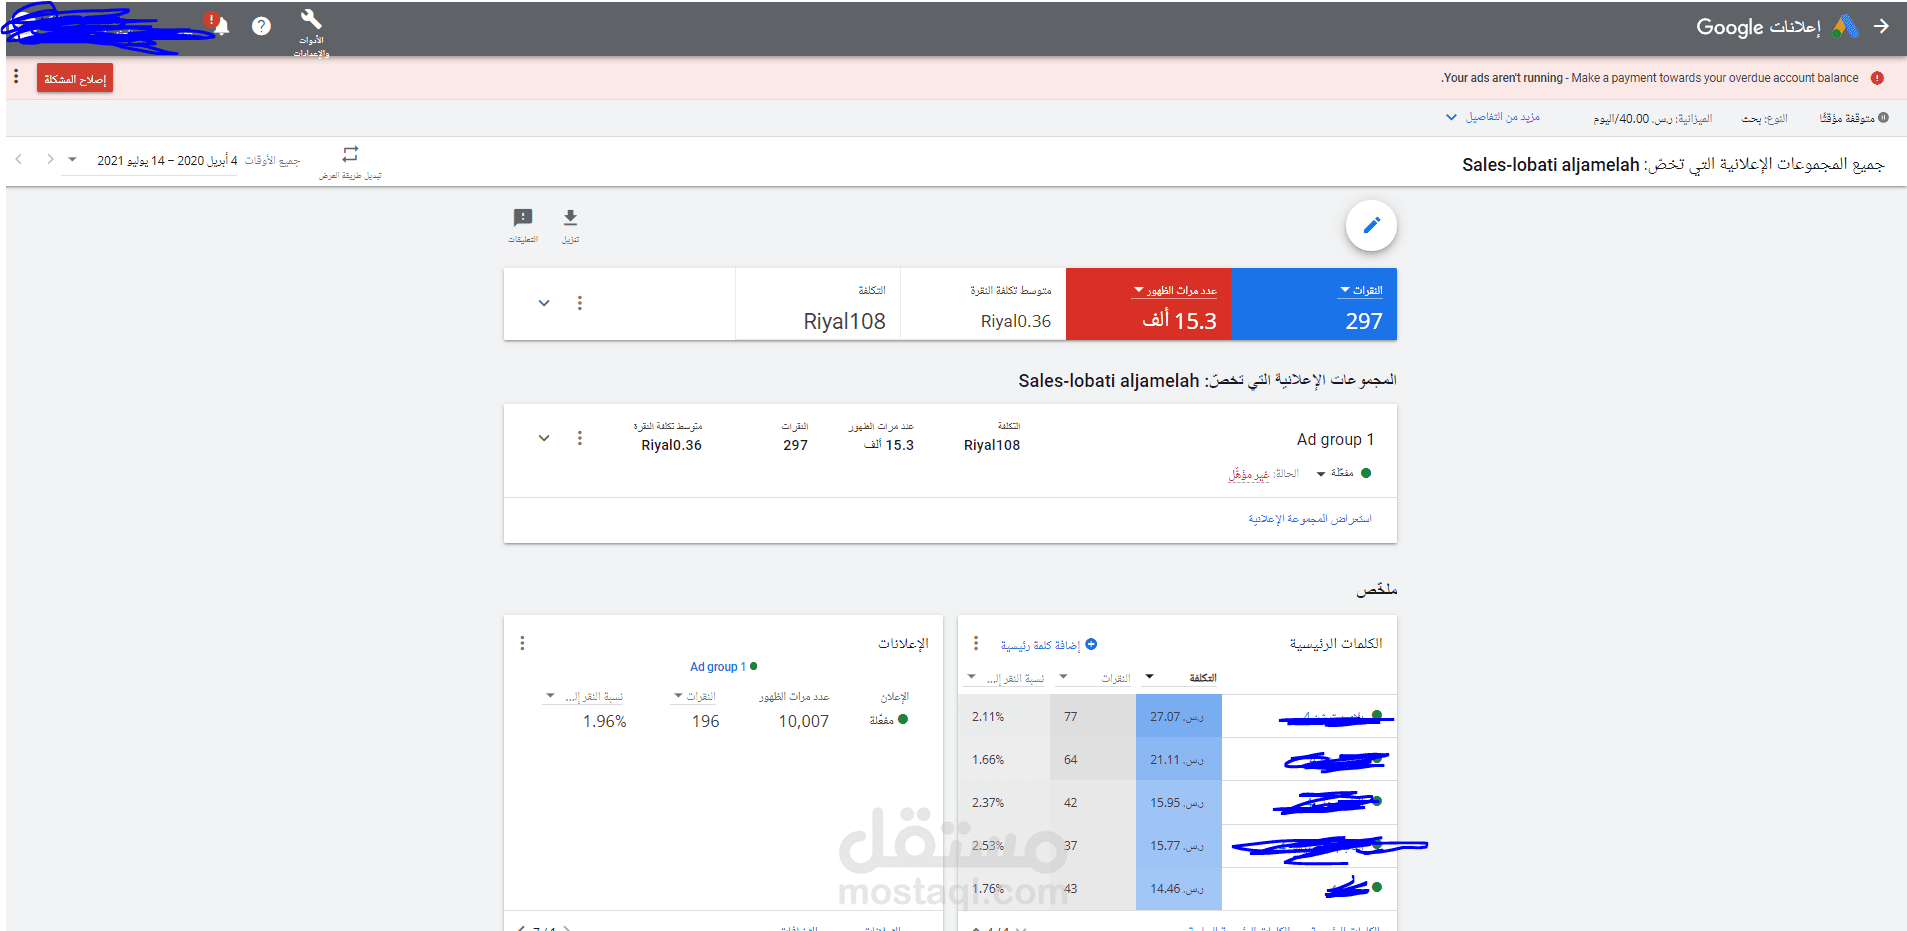
Task: Click the plus icon for adding a keyword
Action: [1091, 644]
